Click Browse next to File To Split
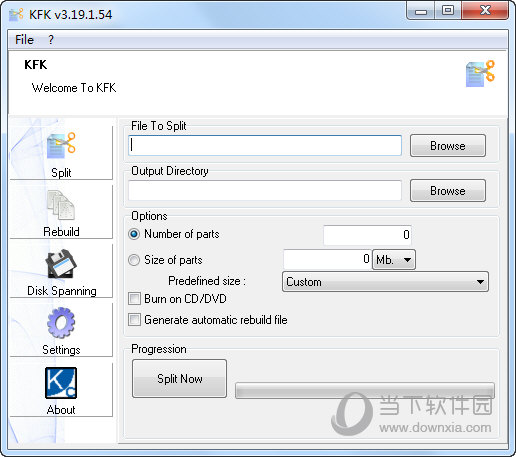 448,146
